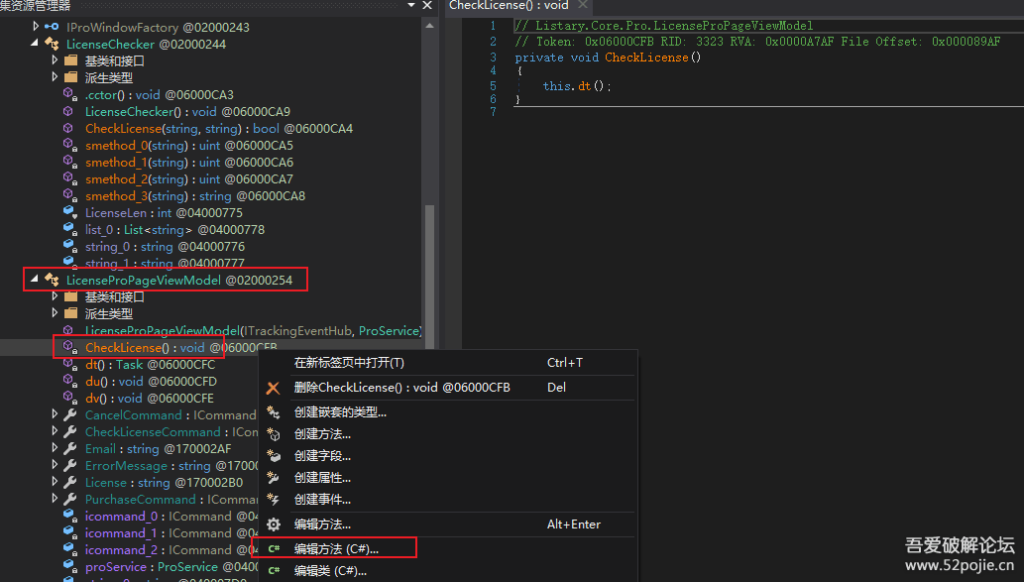This screenshot has height=582, width=1024.
Task: Click the wrench icon beside Email property
Action: coord(70,449)
